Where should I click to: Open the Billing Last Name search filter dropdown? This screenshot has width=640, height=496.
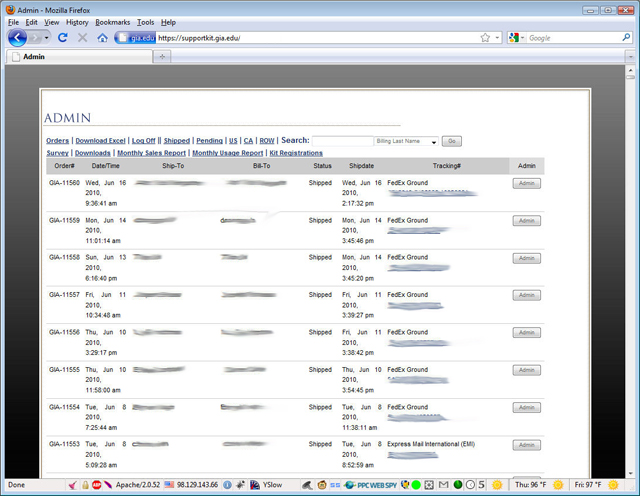click(x=407, y=141)
